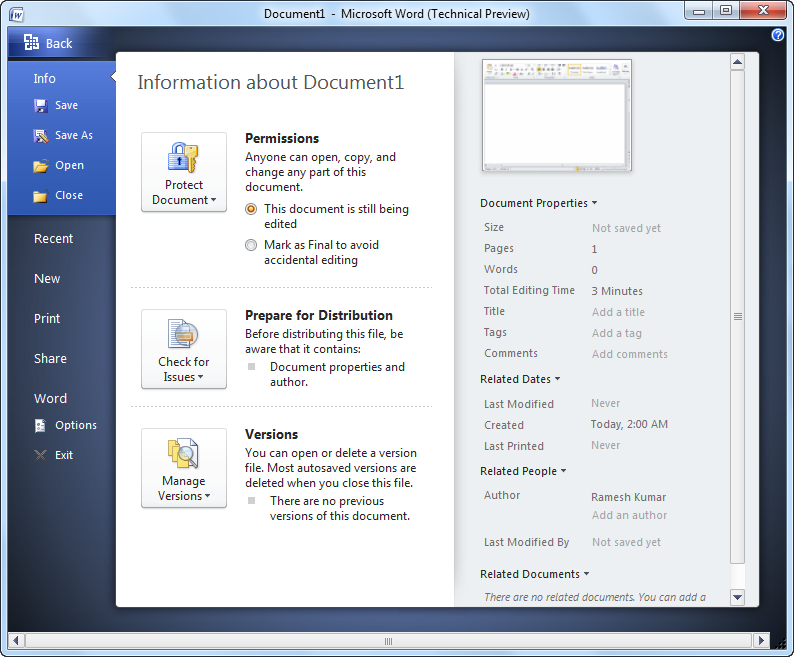Go to the Print tab
Screen dimensions: 794x657
point(47,319)
